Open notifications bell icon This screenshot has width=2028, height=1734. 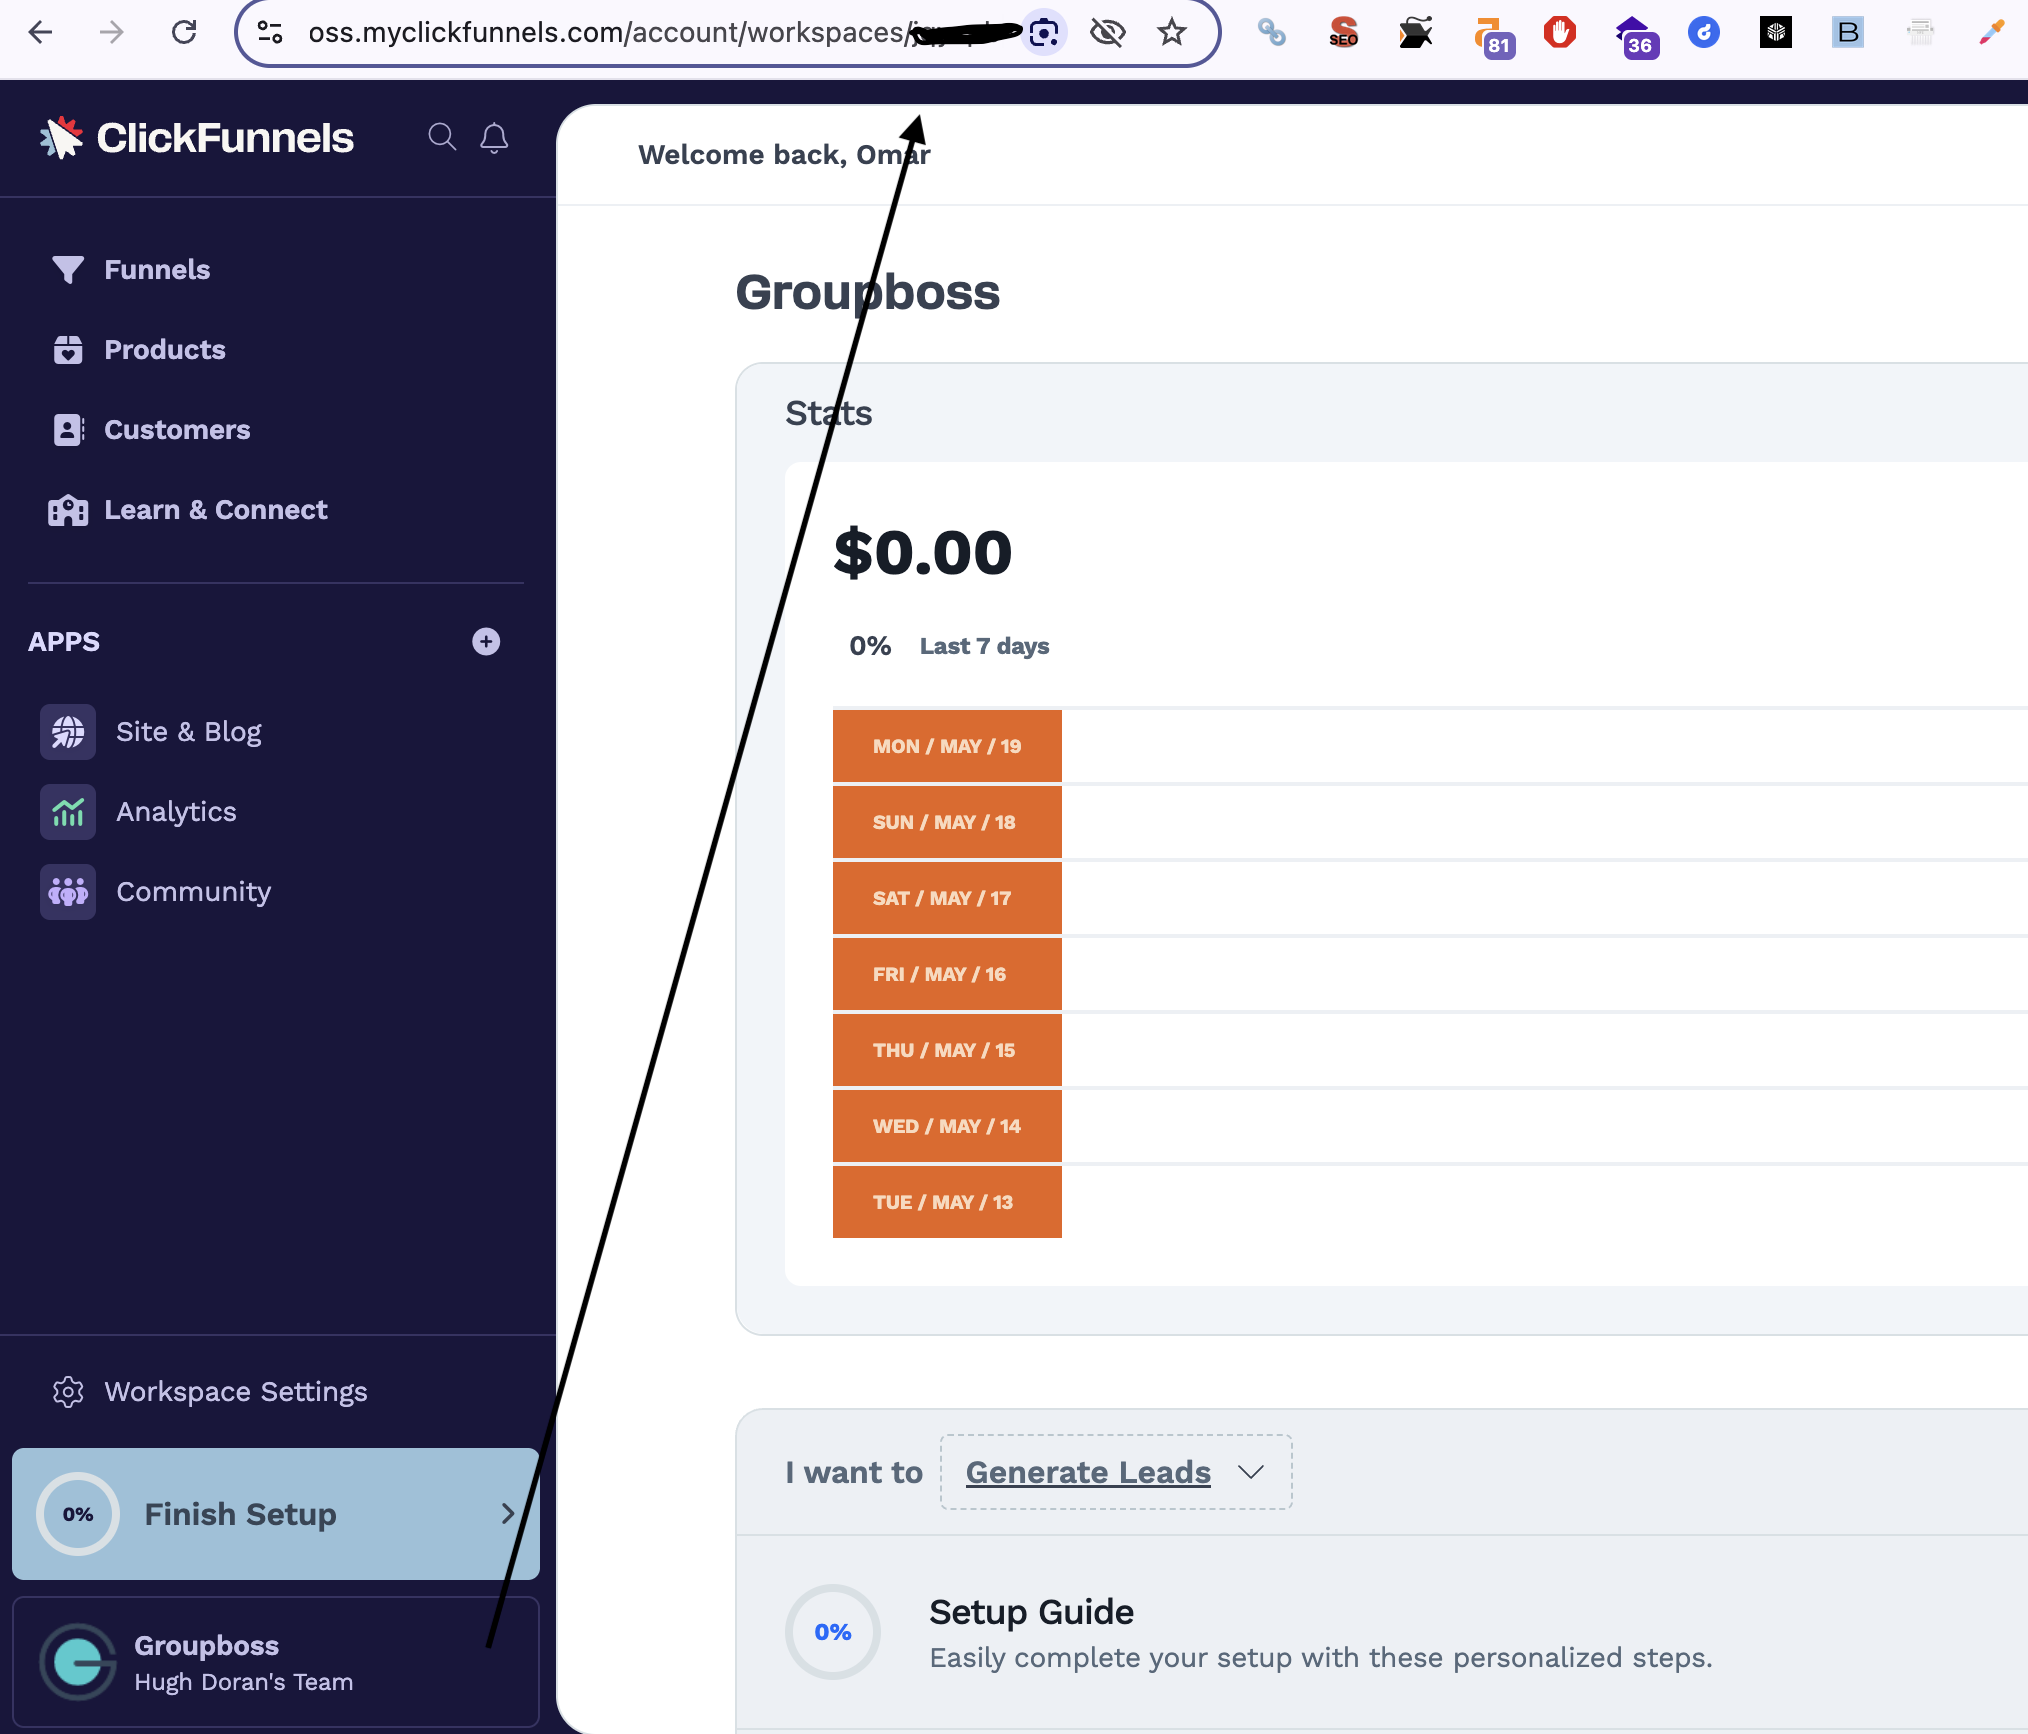click(x=494, y=137)
